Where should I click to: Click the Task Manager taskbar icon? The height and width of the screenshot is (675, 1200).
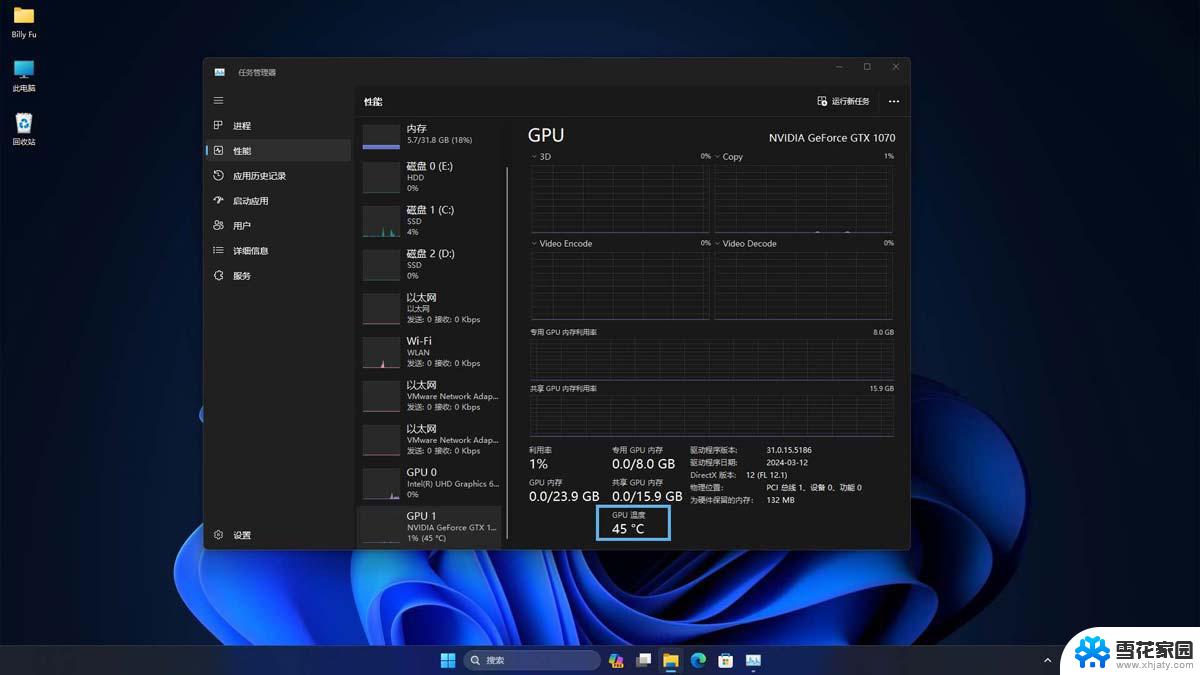tap(753, 660)
